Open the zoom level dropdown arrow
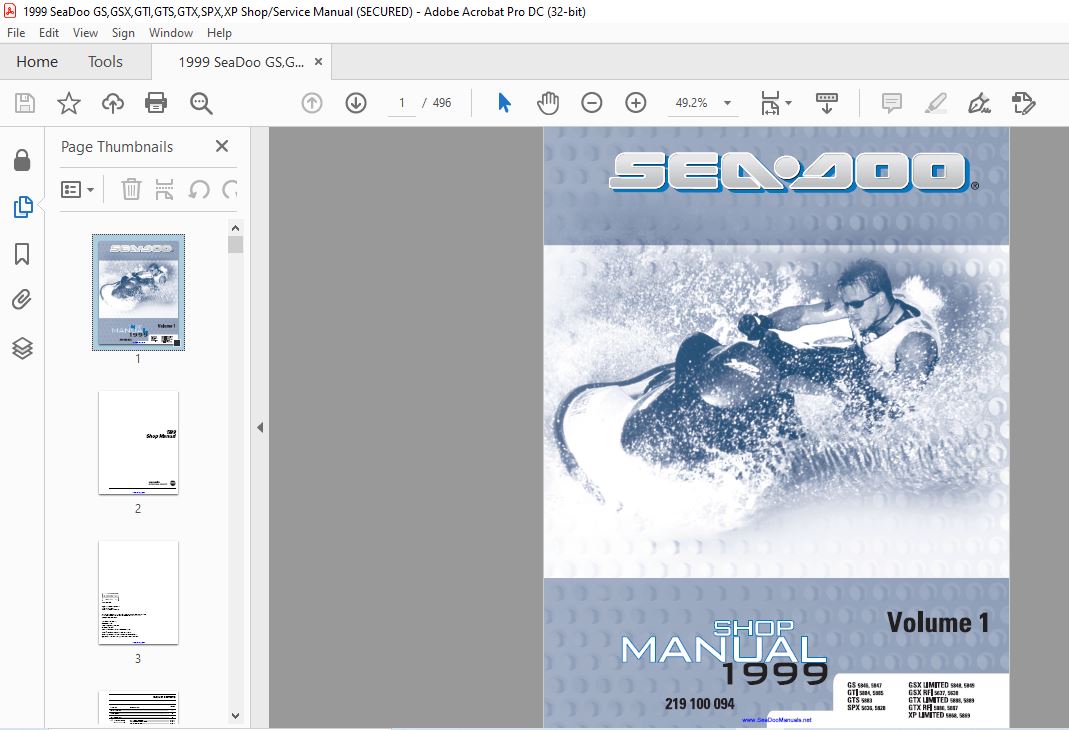 [x=727, y=103]
